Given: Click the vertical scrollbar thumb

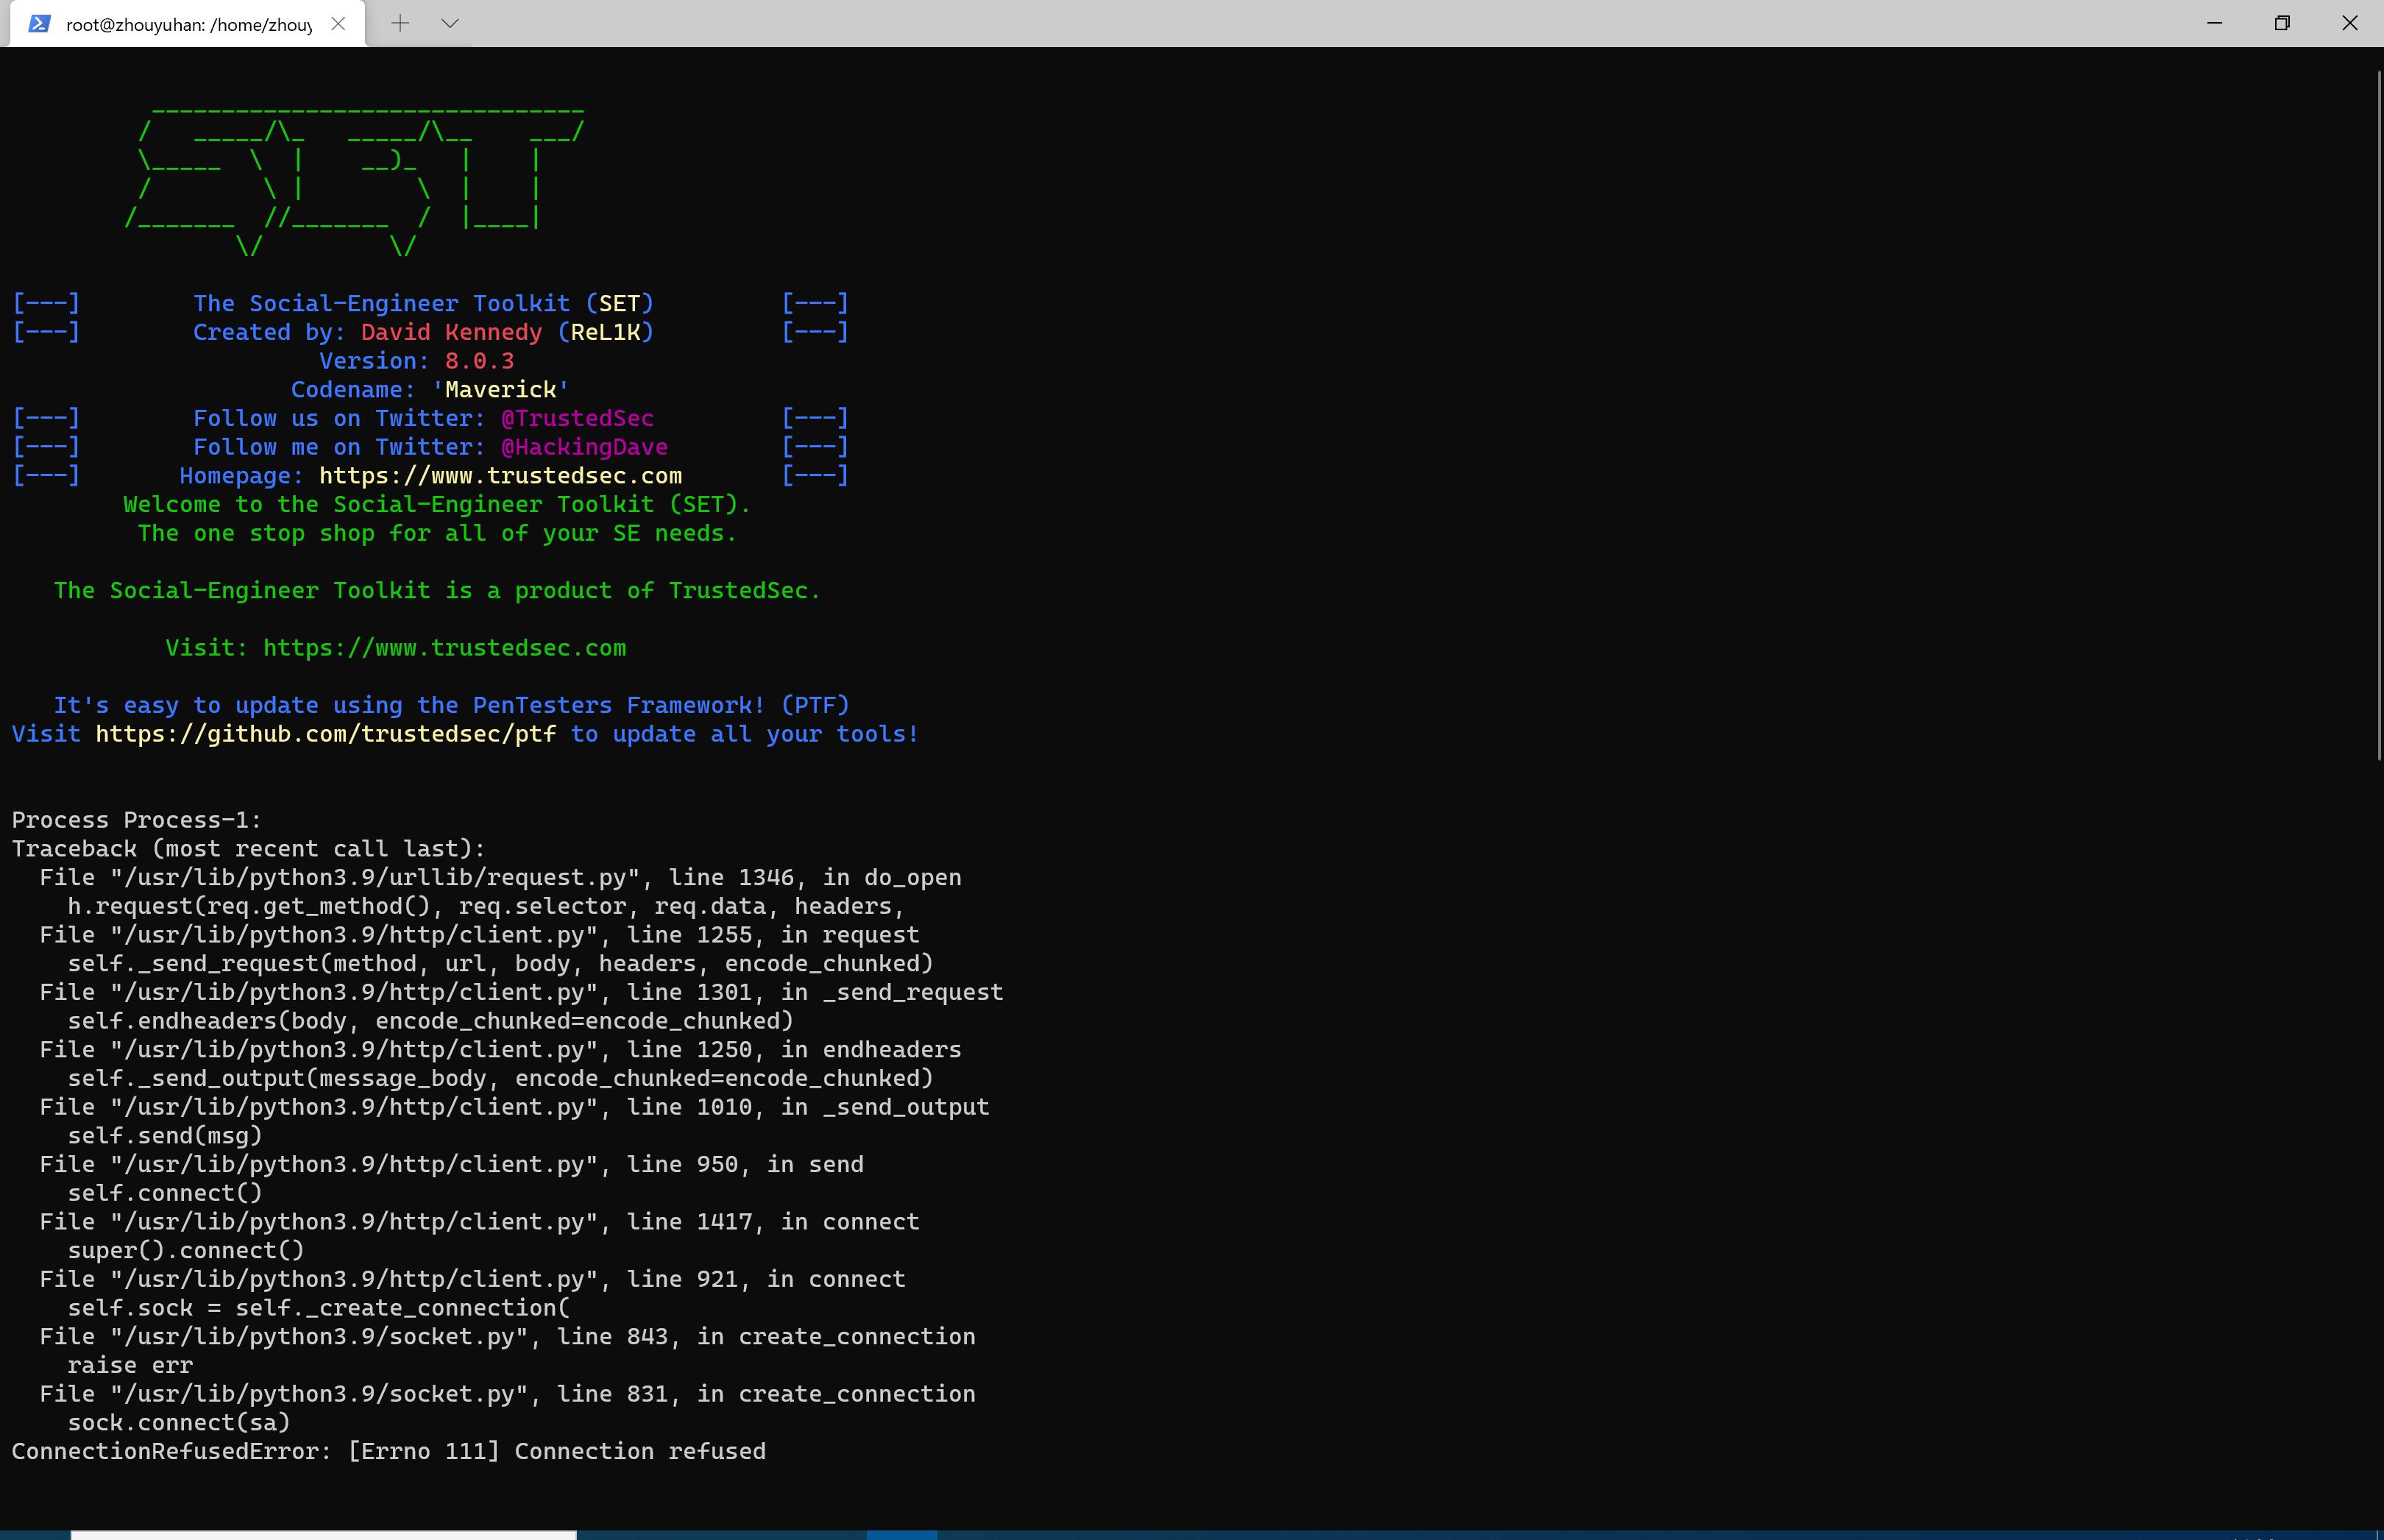Looking at the screenshot, I should [2378, 416].
